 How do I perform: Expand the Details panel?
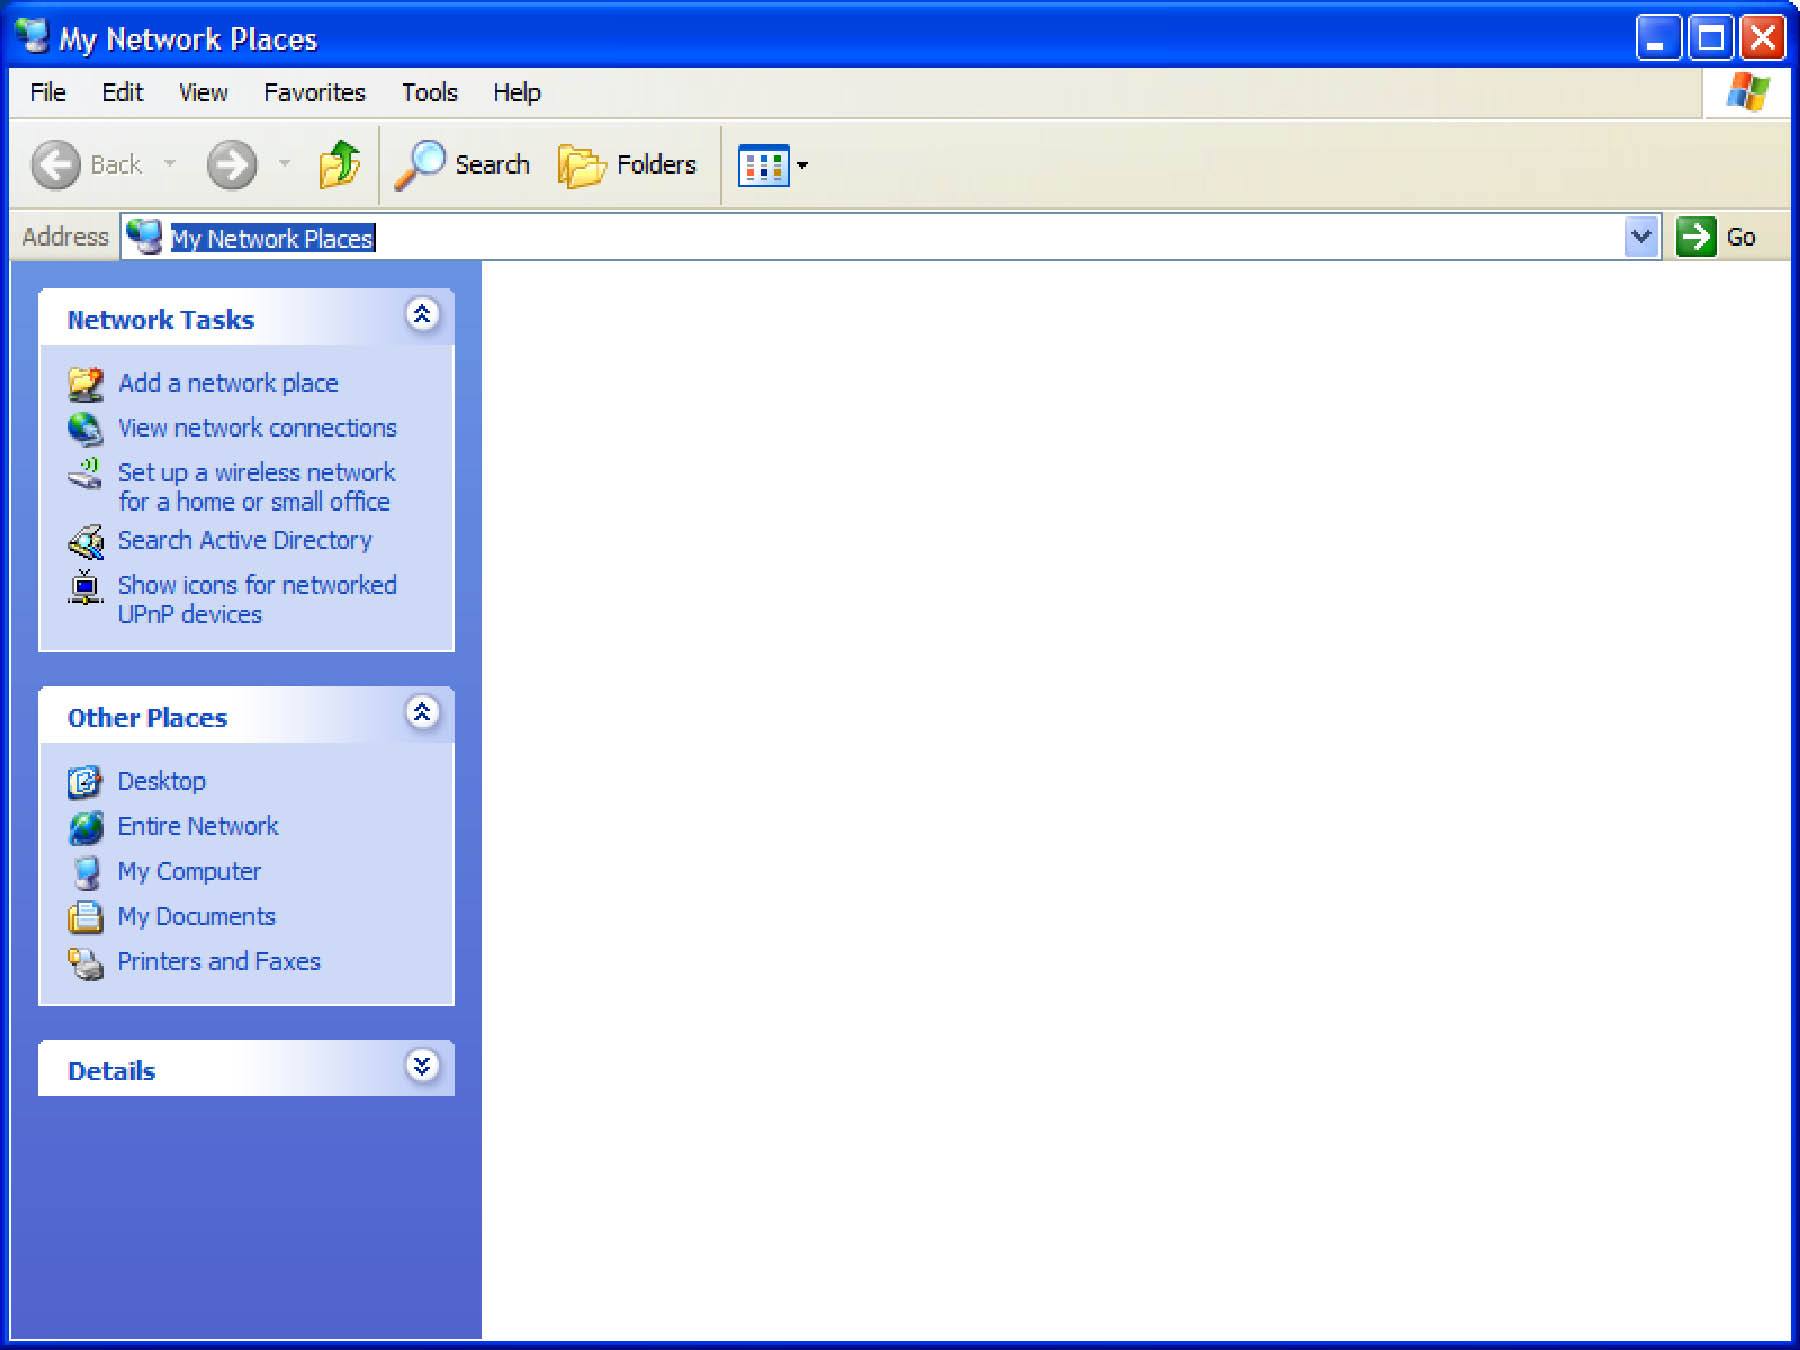click(x=422, y=1066)
